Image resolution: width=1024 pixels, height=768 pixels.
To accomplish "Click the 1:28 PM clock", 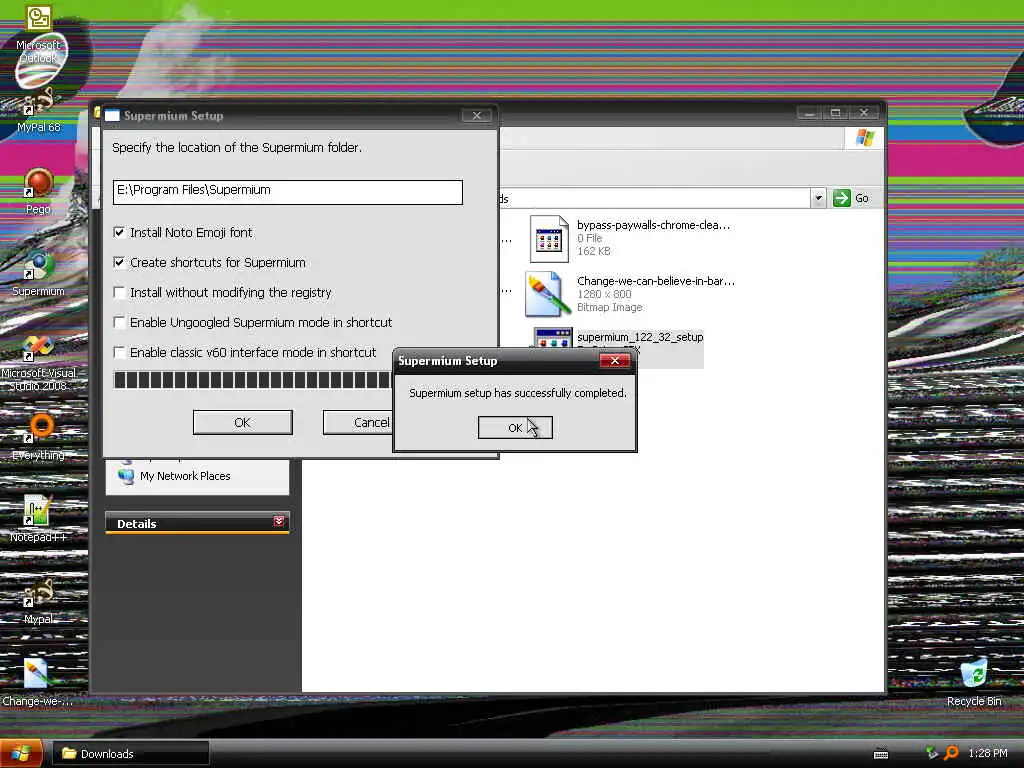I will coord(987,754).
